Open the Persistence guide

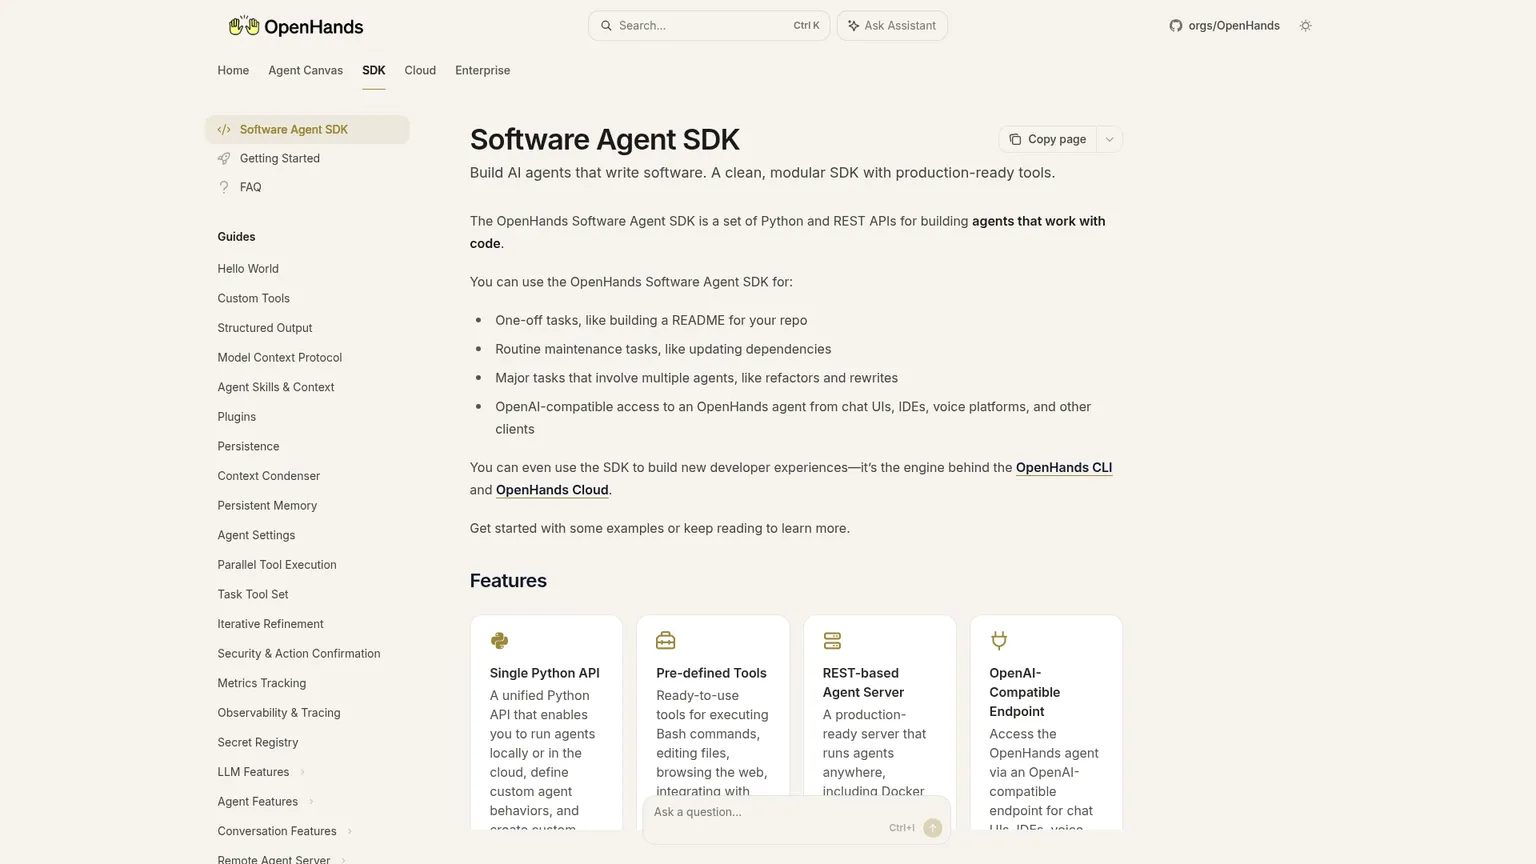[x=248, y=446]
